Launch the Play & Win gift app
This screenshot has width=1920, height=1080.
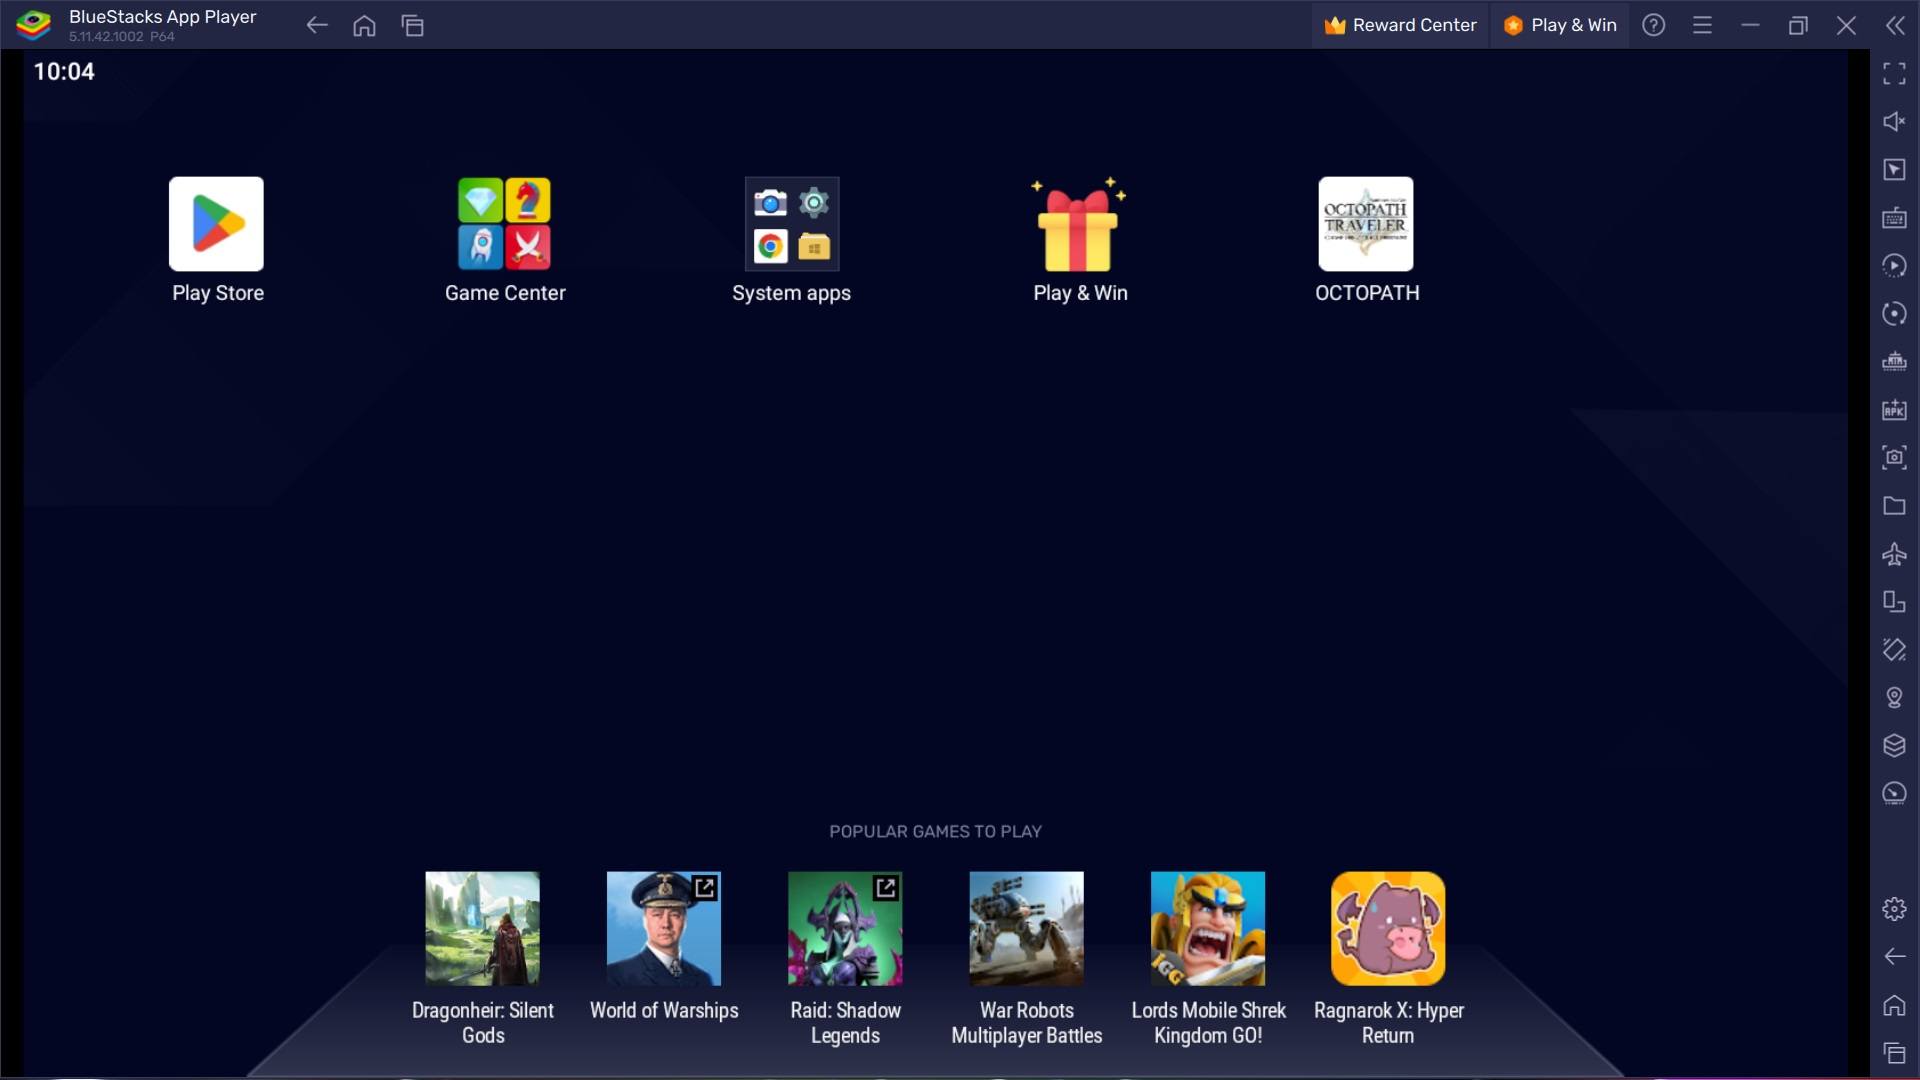click(1079, 224)
